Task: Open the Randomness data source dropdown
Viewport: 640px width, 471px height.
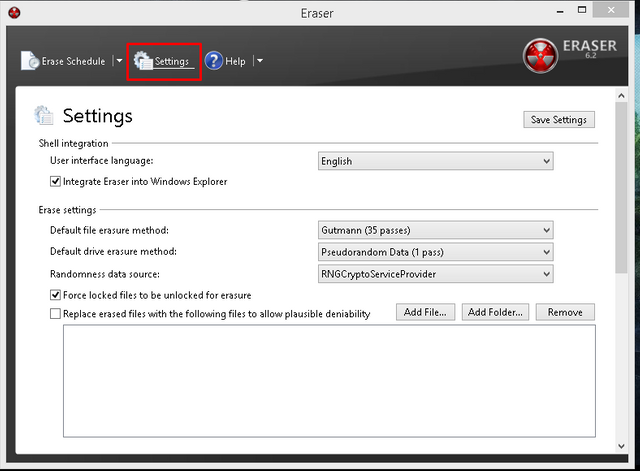Action: pyautogui.click(x=436, y=274)
